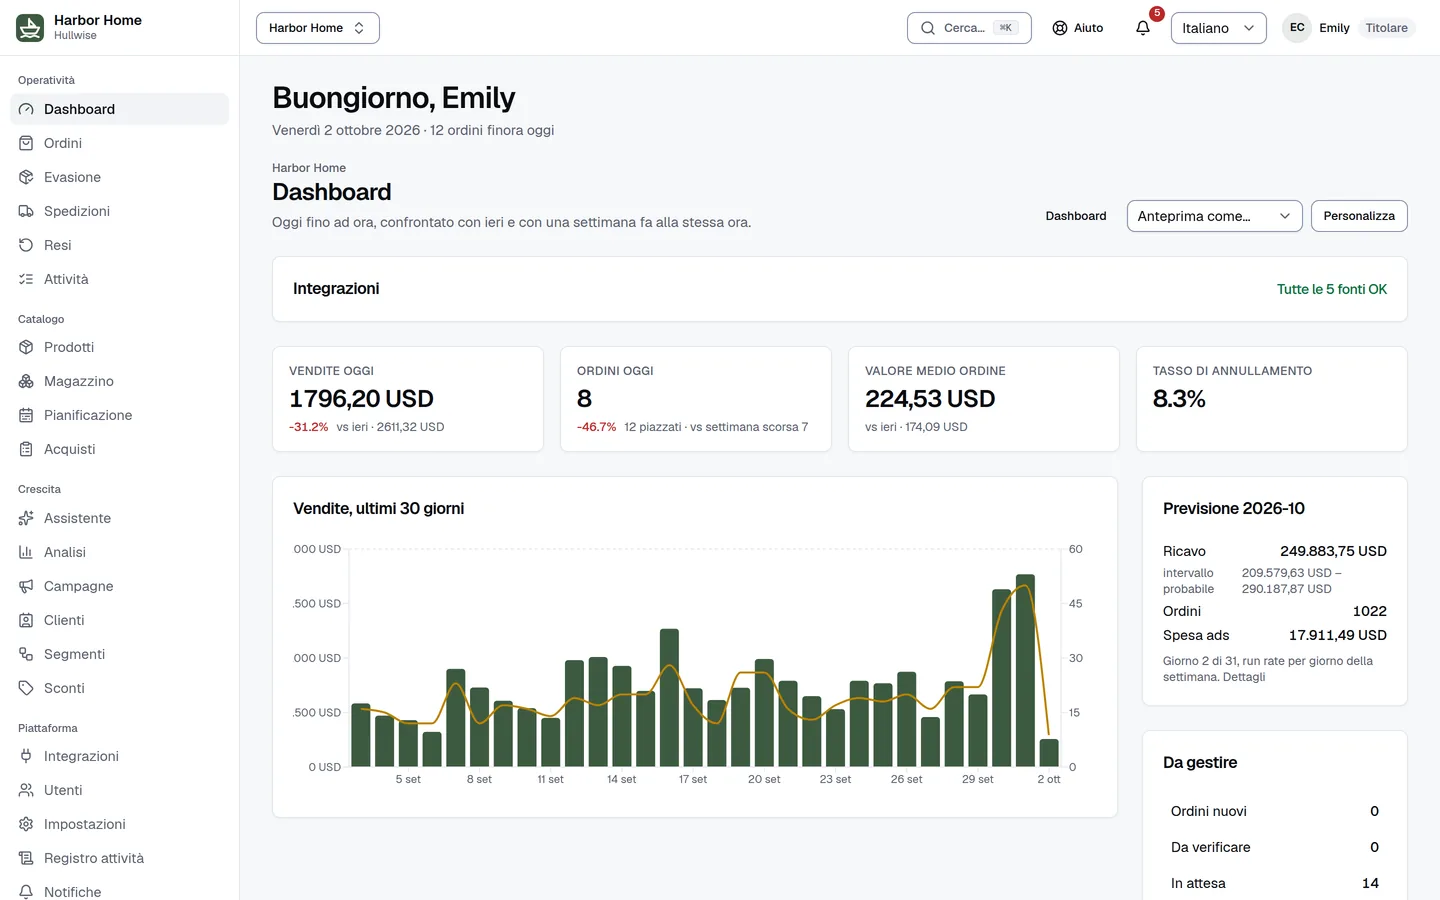Open the notifications bell icon
Viewport: 1440px width, 900px height.
[1143, 28]
